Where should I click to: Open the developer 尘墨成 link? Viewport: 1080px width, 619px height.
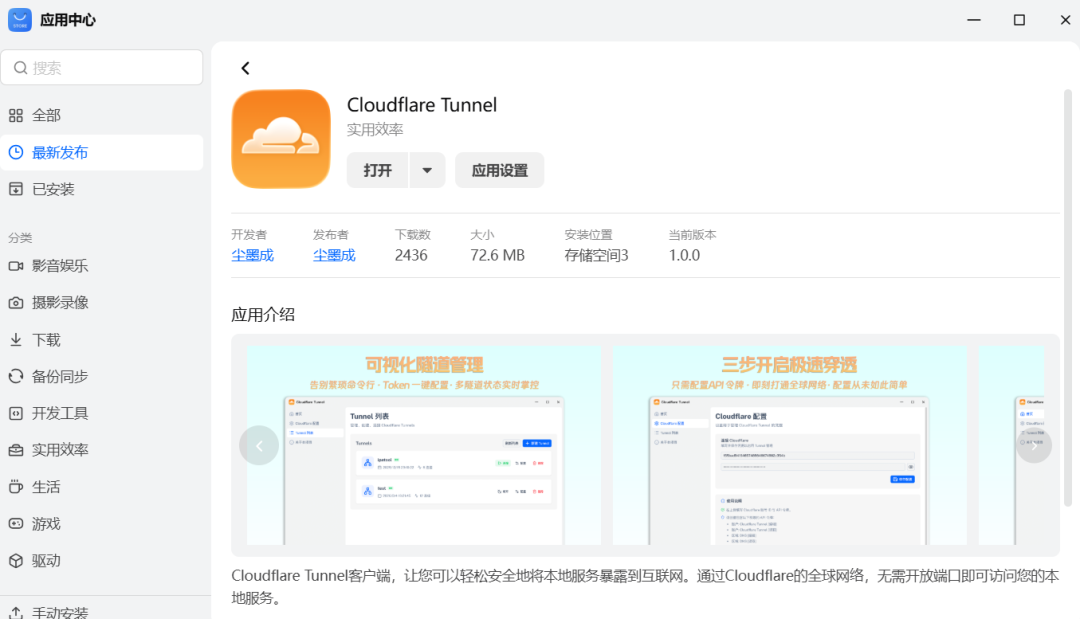point(252,255)
